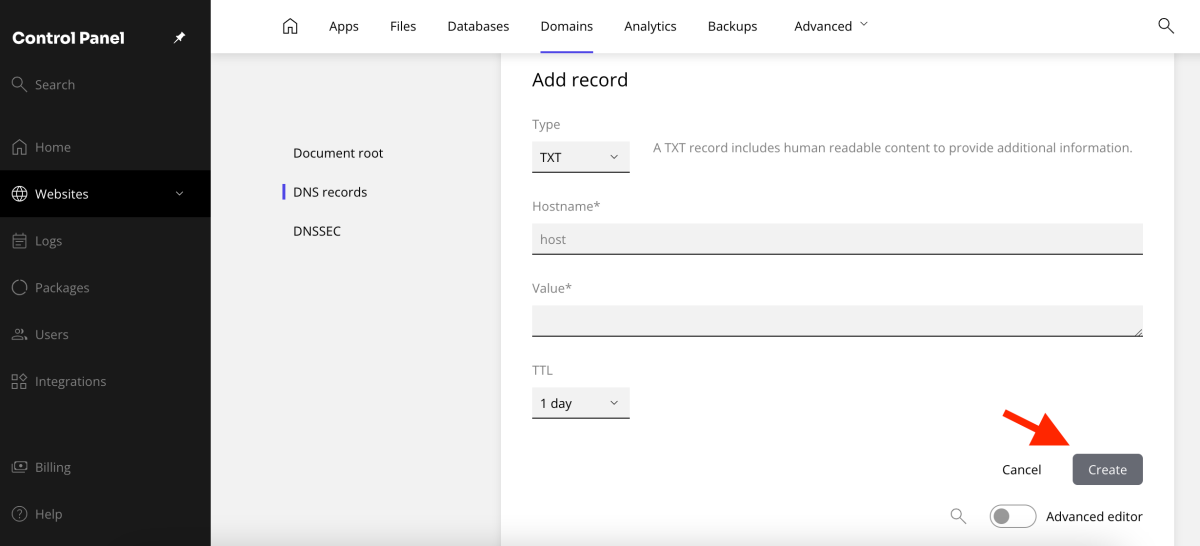
Task: Click the Billing icon in sidebar
Action: pyautogui.click(x=19, y=468)
